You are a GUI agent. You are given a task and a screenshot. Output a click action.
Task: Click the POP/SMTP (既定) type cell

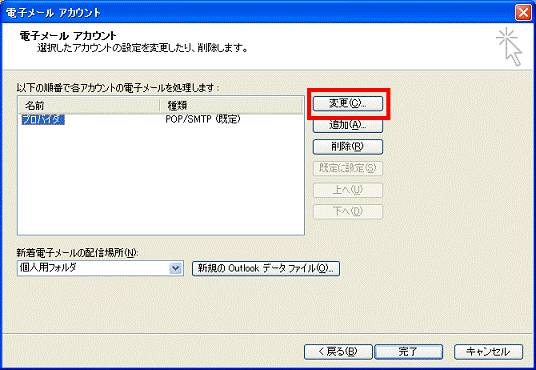point(203,119)
